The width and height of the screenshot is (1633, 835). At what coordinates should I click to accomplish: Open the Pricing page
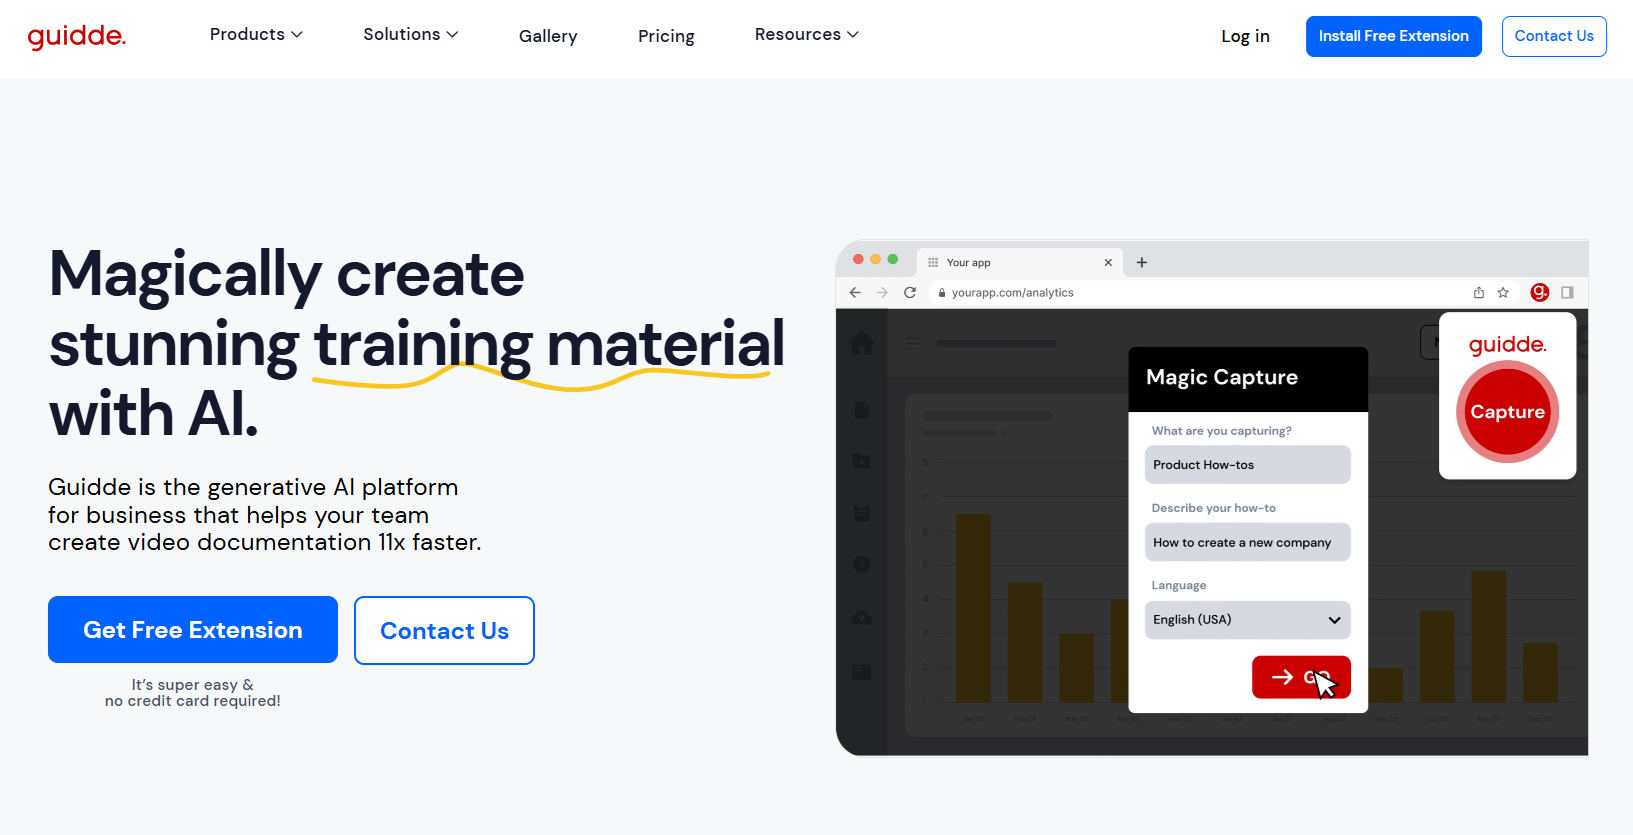[666, 36]
